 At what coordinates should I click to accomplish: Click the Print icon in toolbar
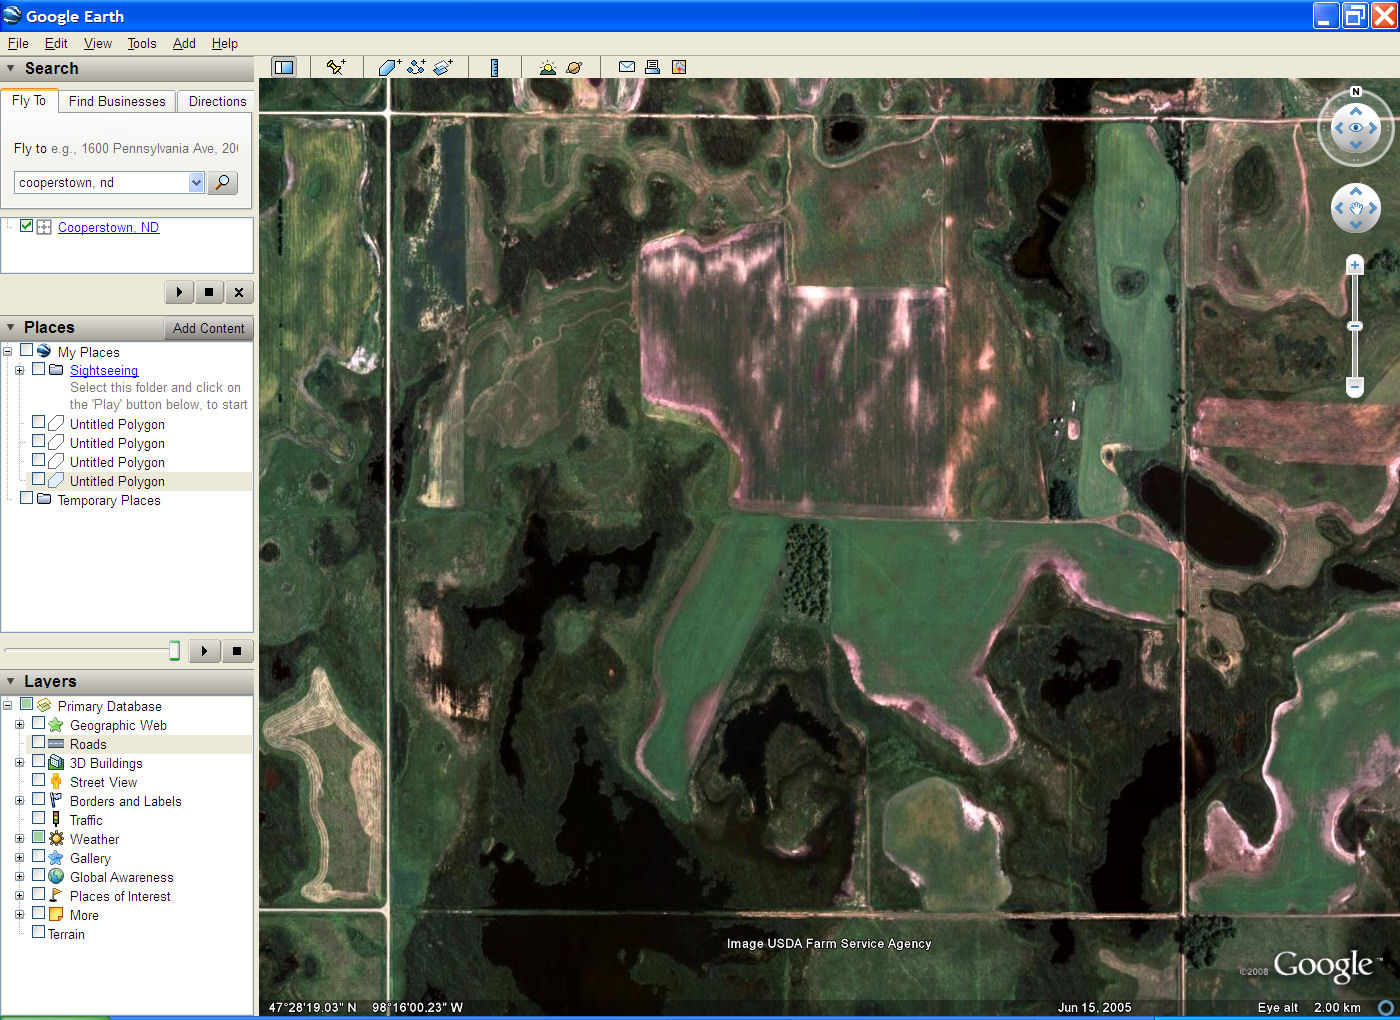pyautogui.click(x=652, y=67)
